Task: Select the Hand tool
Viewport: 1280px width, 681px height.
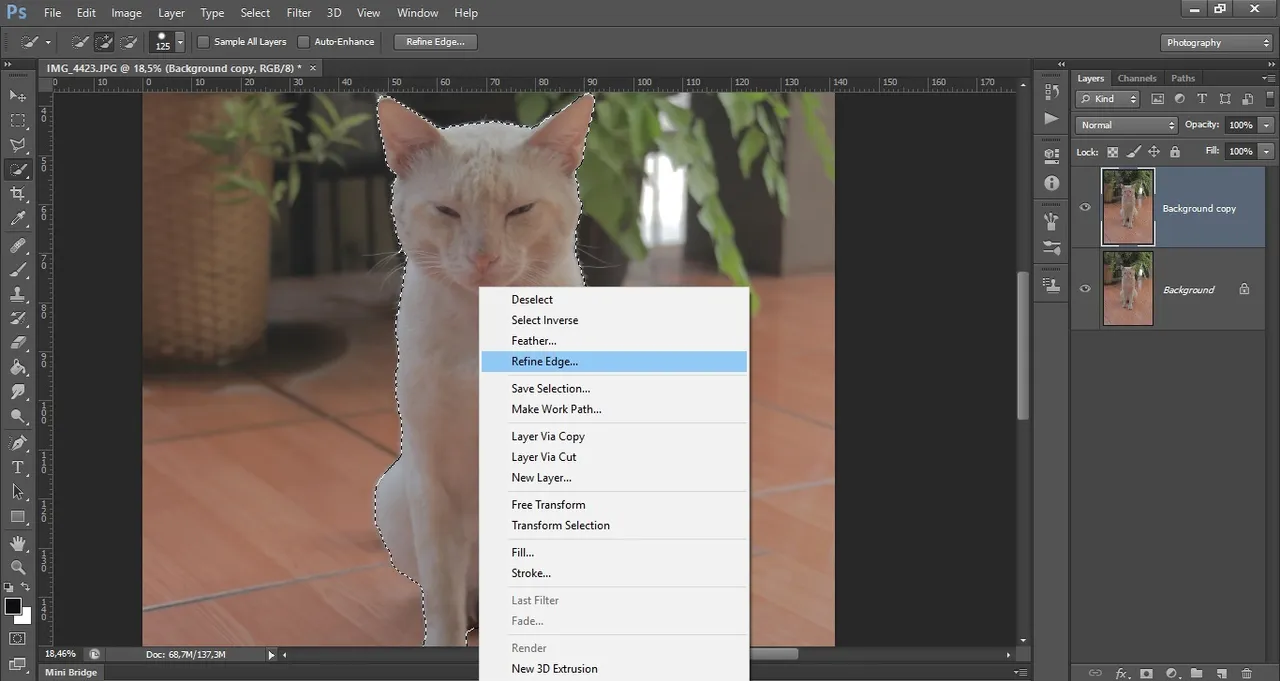Action: click(x=18, y=543)
